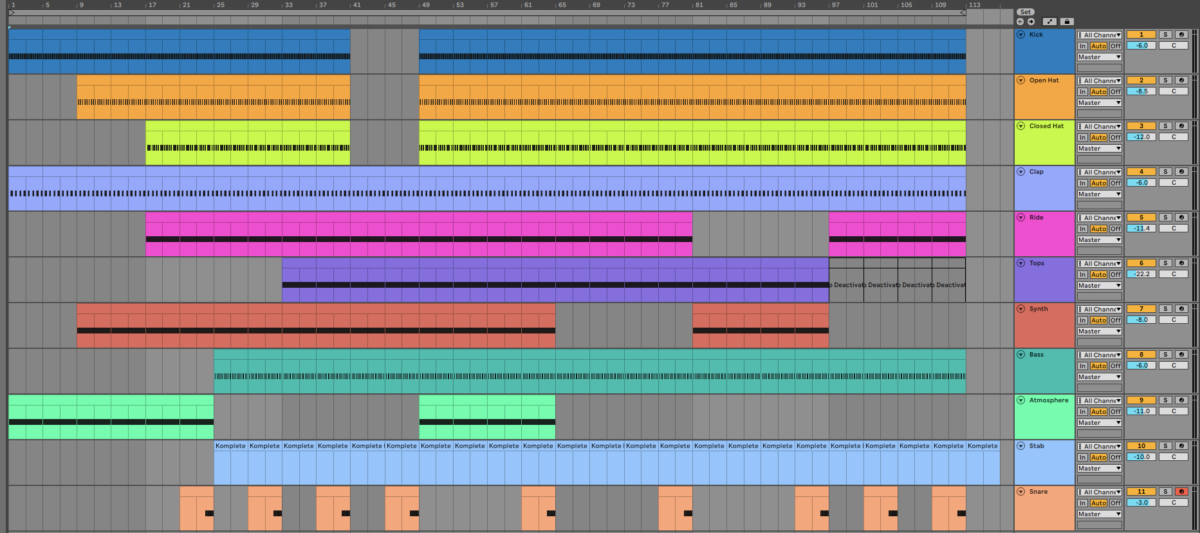The image size is (1200, 533).
Task: Solo the Bass track
Action: point(1165,355)
